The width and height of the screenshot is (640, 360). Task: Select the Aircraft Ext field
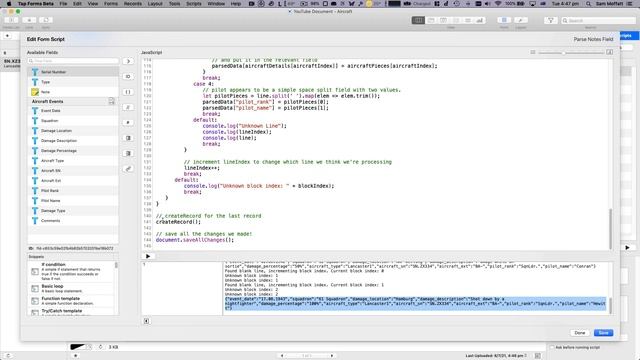click(73, 180)
